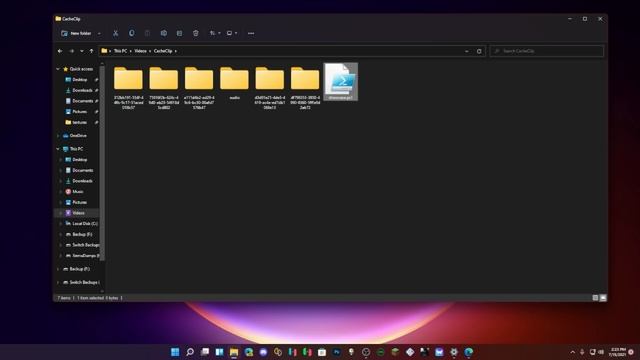The image size is (640, 360).
Task: Click the Copy icon in the toolbar
Action: [131, 33]
